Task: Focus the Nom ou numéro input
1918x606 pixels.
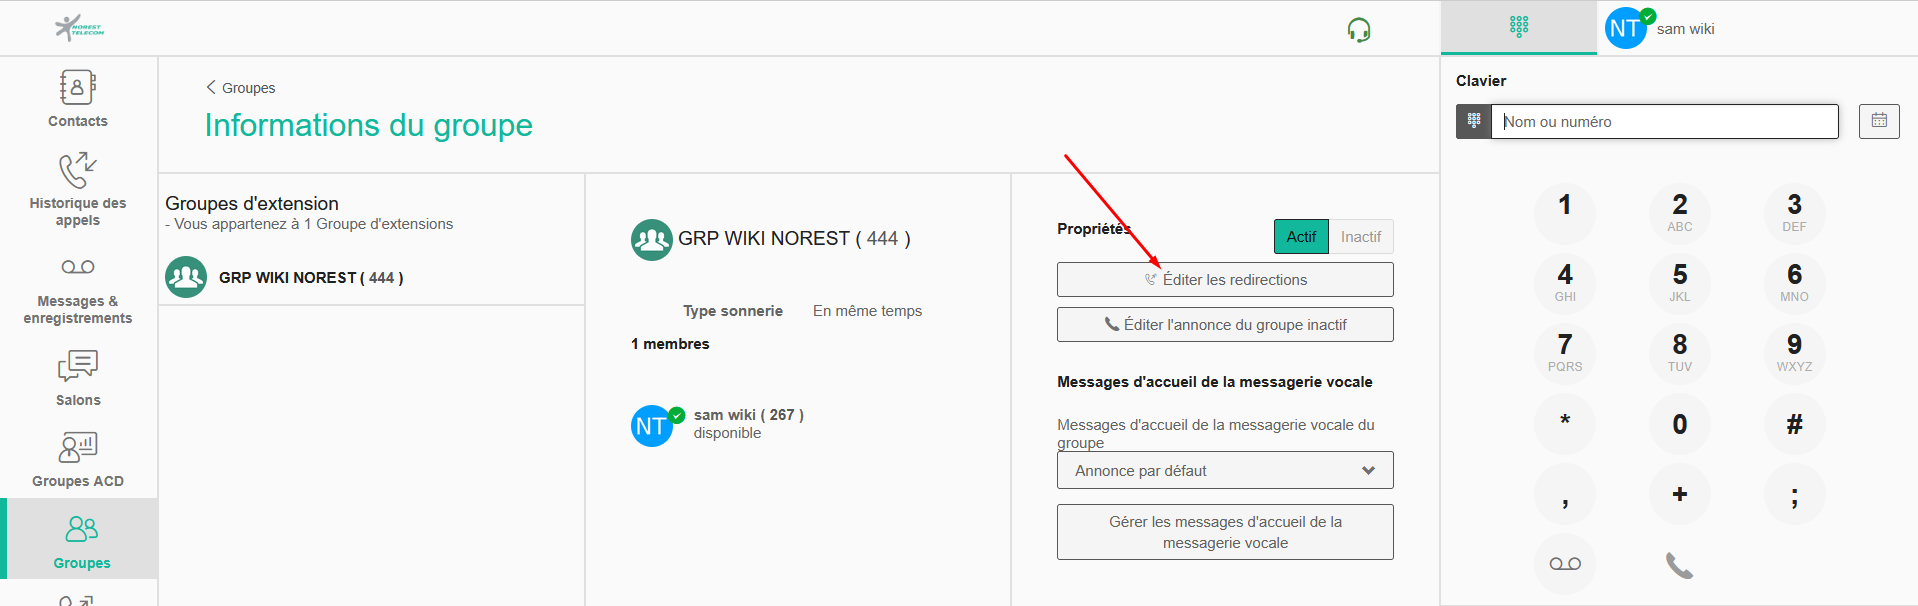Action: tap(1665, 121)
